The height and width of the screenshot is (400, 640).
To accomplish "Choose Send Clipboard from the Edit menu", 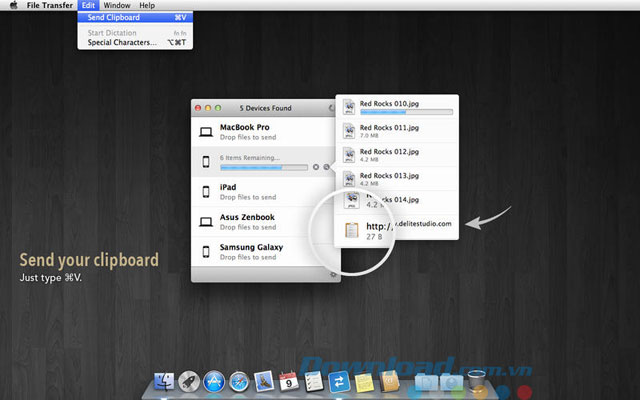I will coord(116,18).
